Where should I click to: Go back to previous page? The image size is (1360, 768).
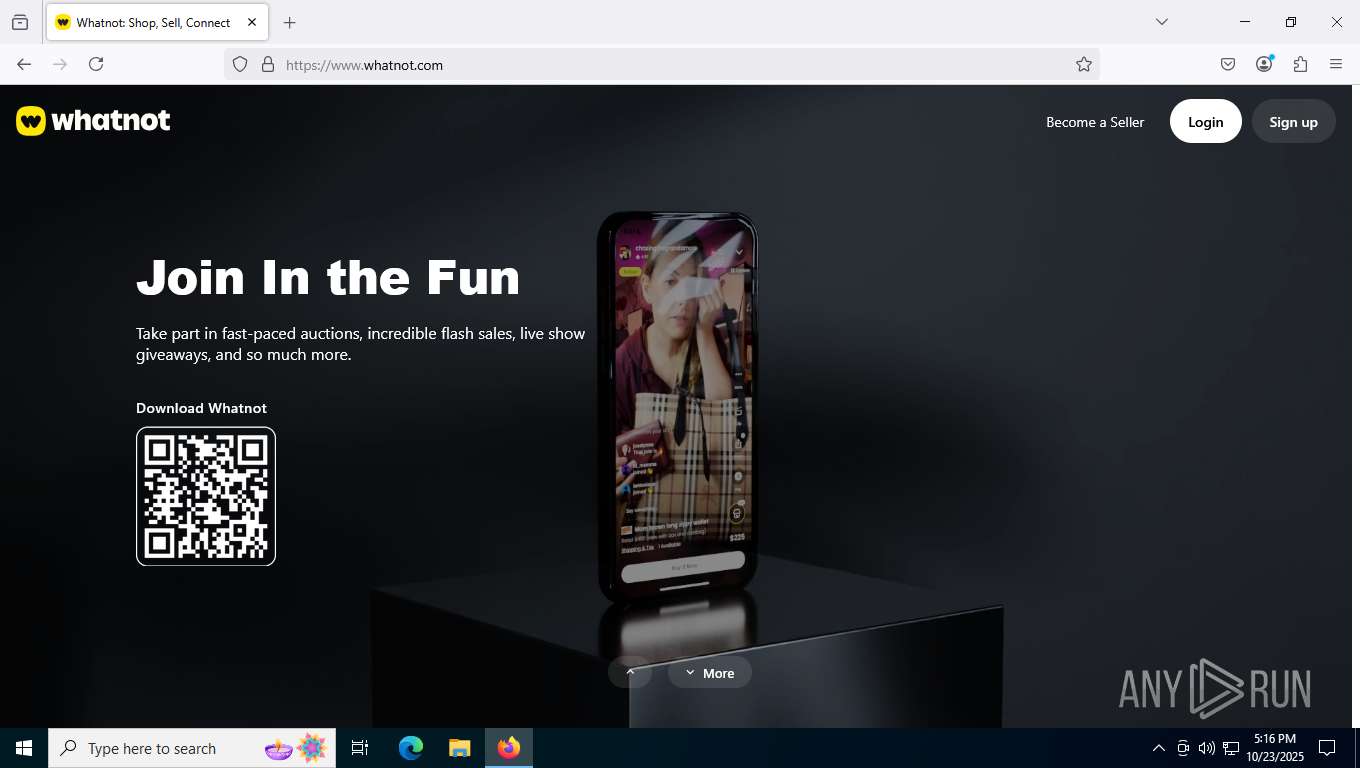point(24,64)
